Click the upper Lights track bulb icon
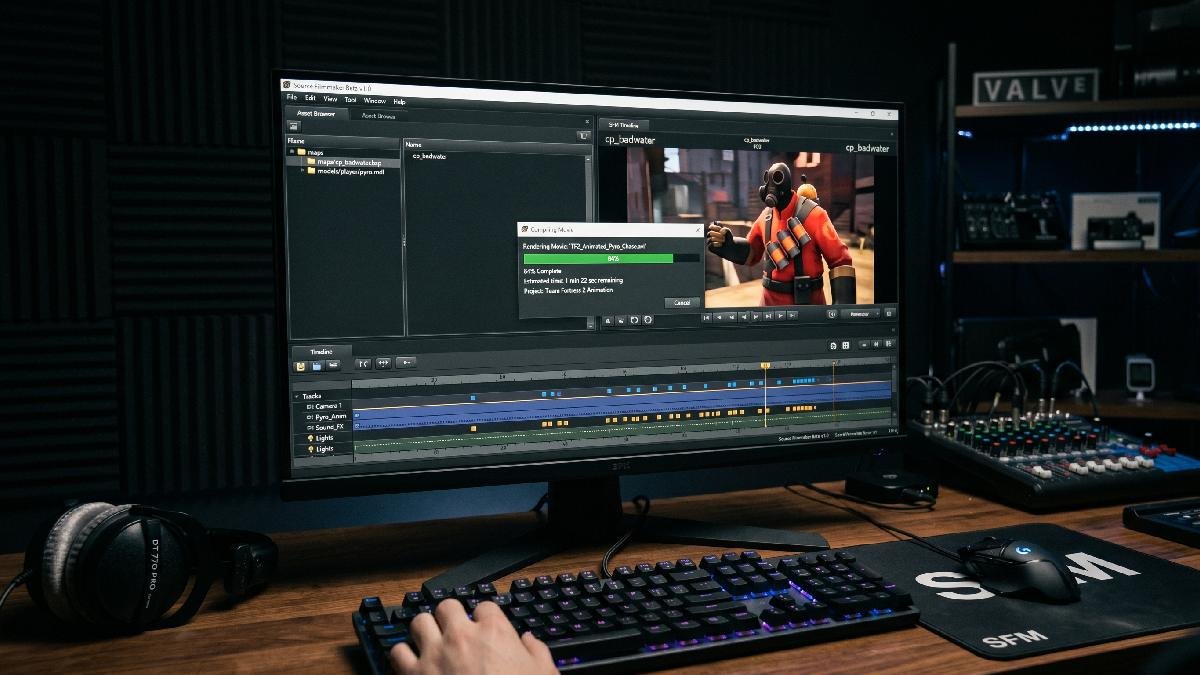The height and width of the screenshot is (675, 1200). (310, 438)
